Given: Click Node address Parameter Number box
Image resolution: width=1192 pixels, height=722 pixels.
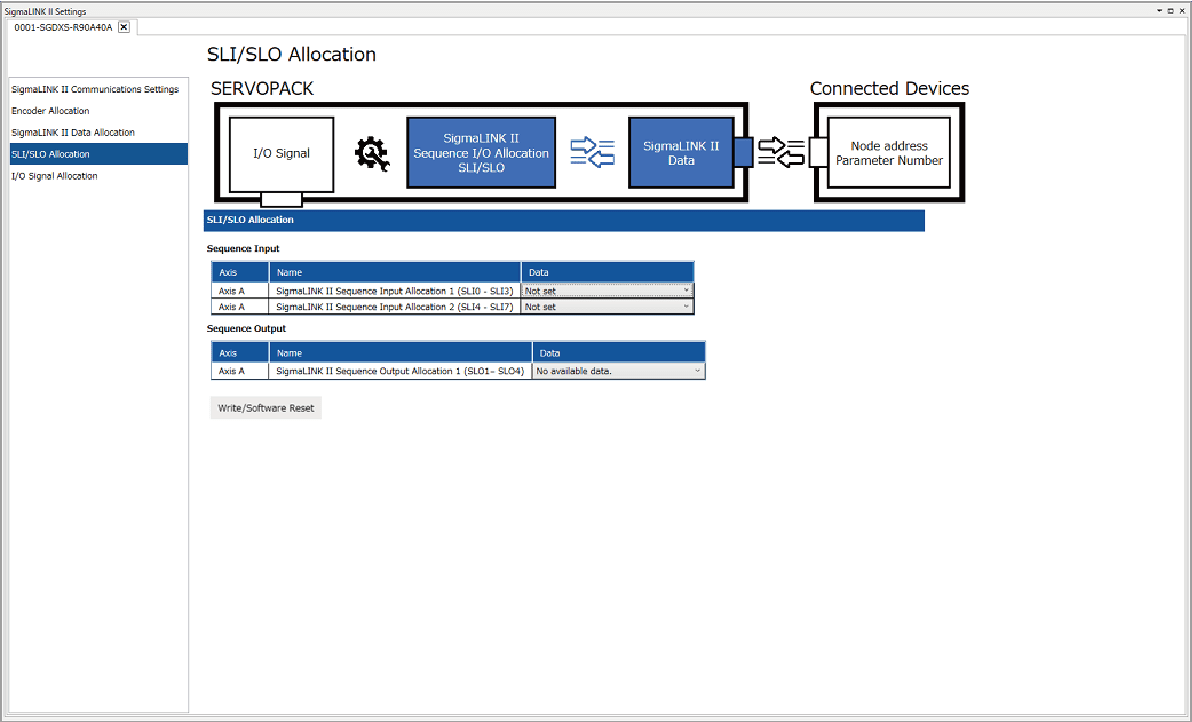Looking at the screenshot, I should 889,153.
